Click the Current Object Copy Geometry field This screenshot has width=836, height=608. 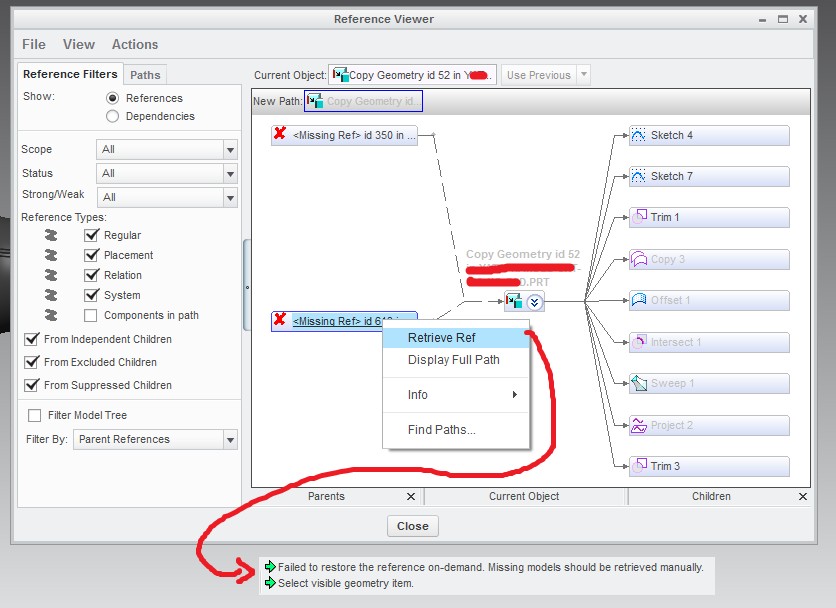pos(413,75)
